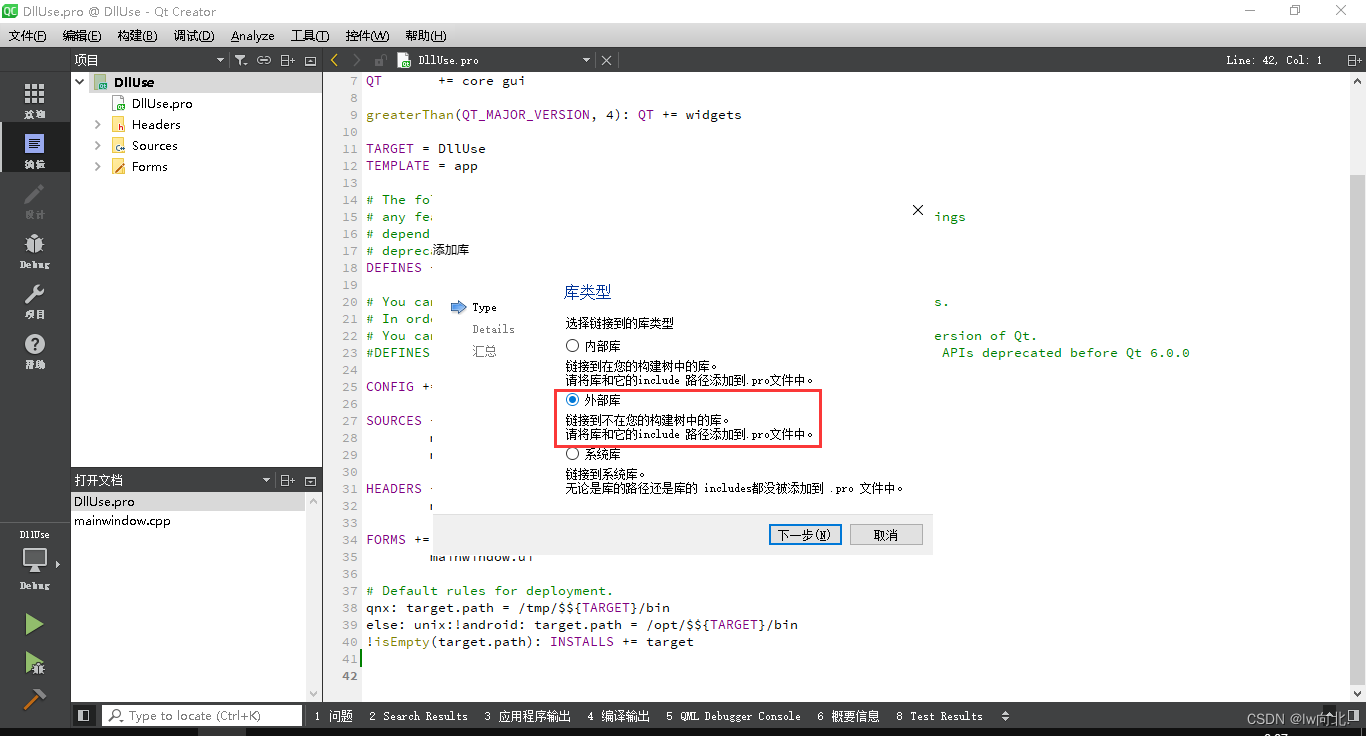Click the Details step in wizard sidebar
The height and width of the screenshot is (736, 1366).
(x=494, y=329)
